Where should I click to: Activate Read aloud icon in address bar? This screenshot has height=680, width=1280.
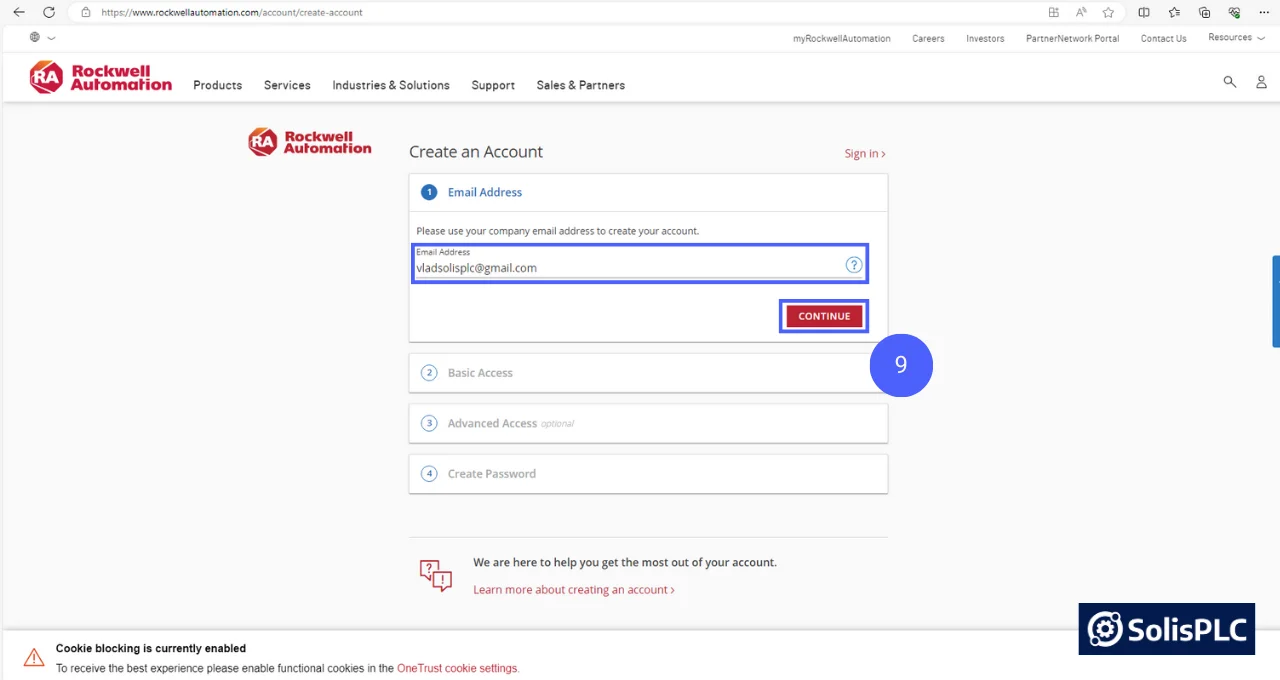click(1081, 12)
